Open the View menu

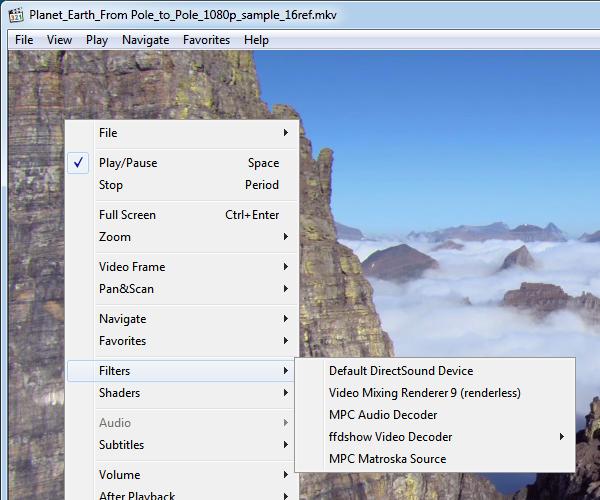(59, 40)
